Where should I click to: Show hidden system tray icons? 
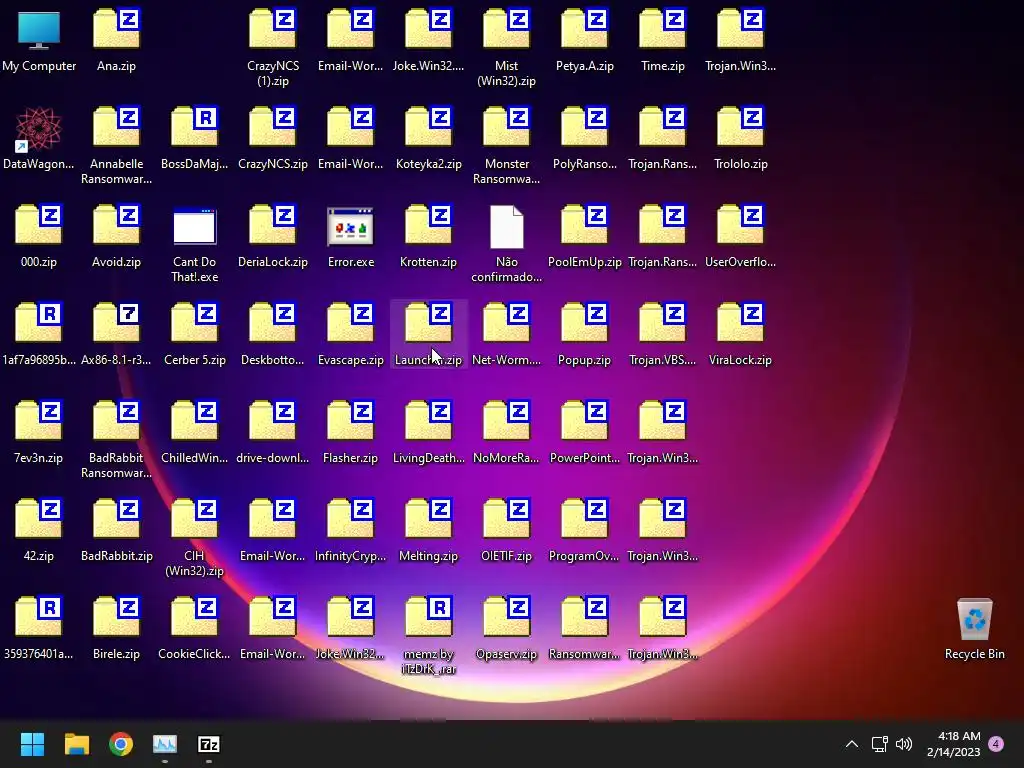[x=852, y=744]
